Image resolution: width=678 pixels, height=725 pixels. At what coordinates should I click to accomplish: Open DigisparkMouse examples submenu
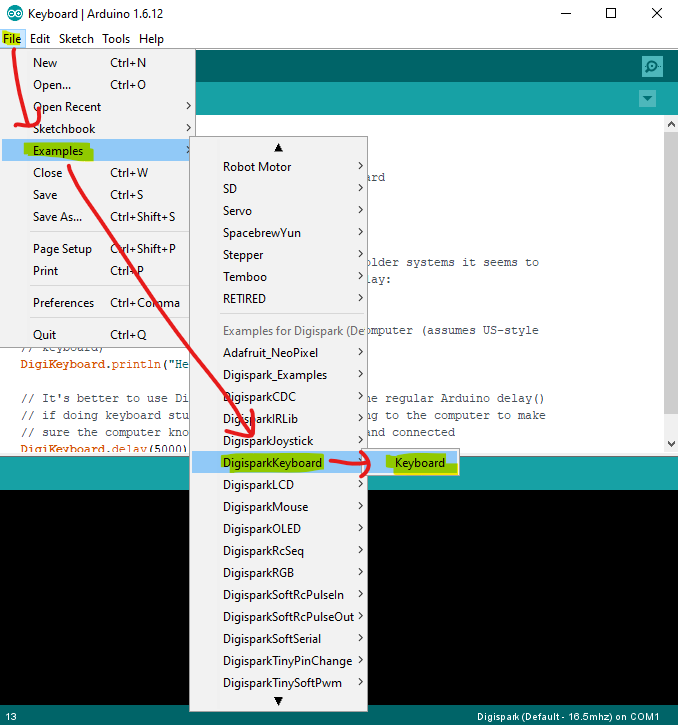pos(279,507)
